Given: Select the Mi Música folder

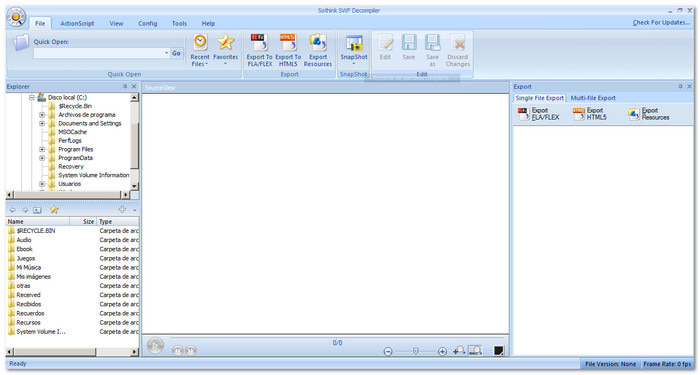Looking at the screenshot, I should 29,267.
